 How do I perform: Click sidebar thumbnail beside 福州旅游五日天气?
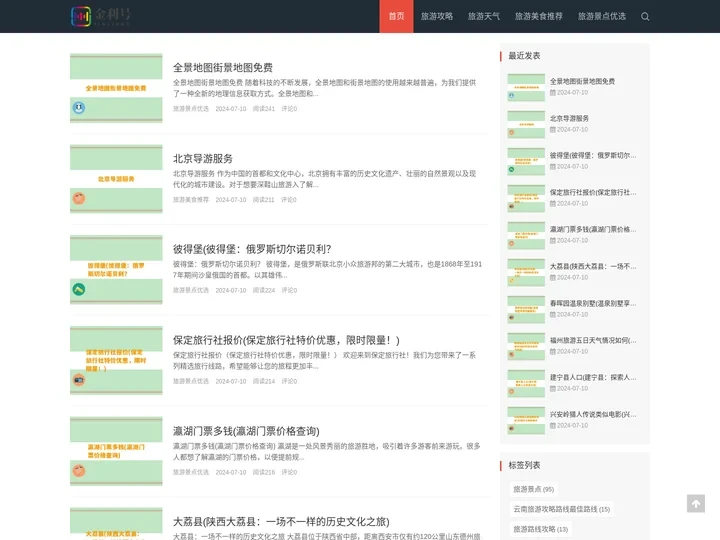[526, 347]
